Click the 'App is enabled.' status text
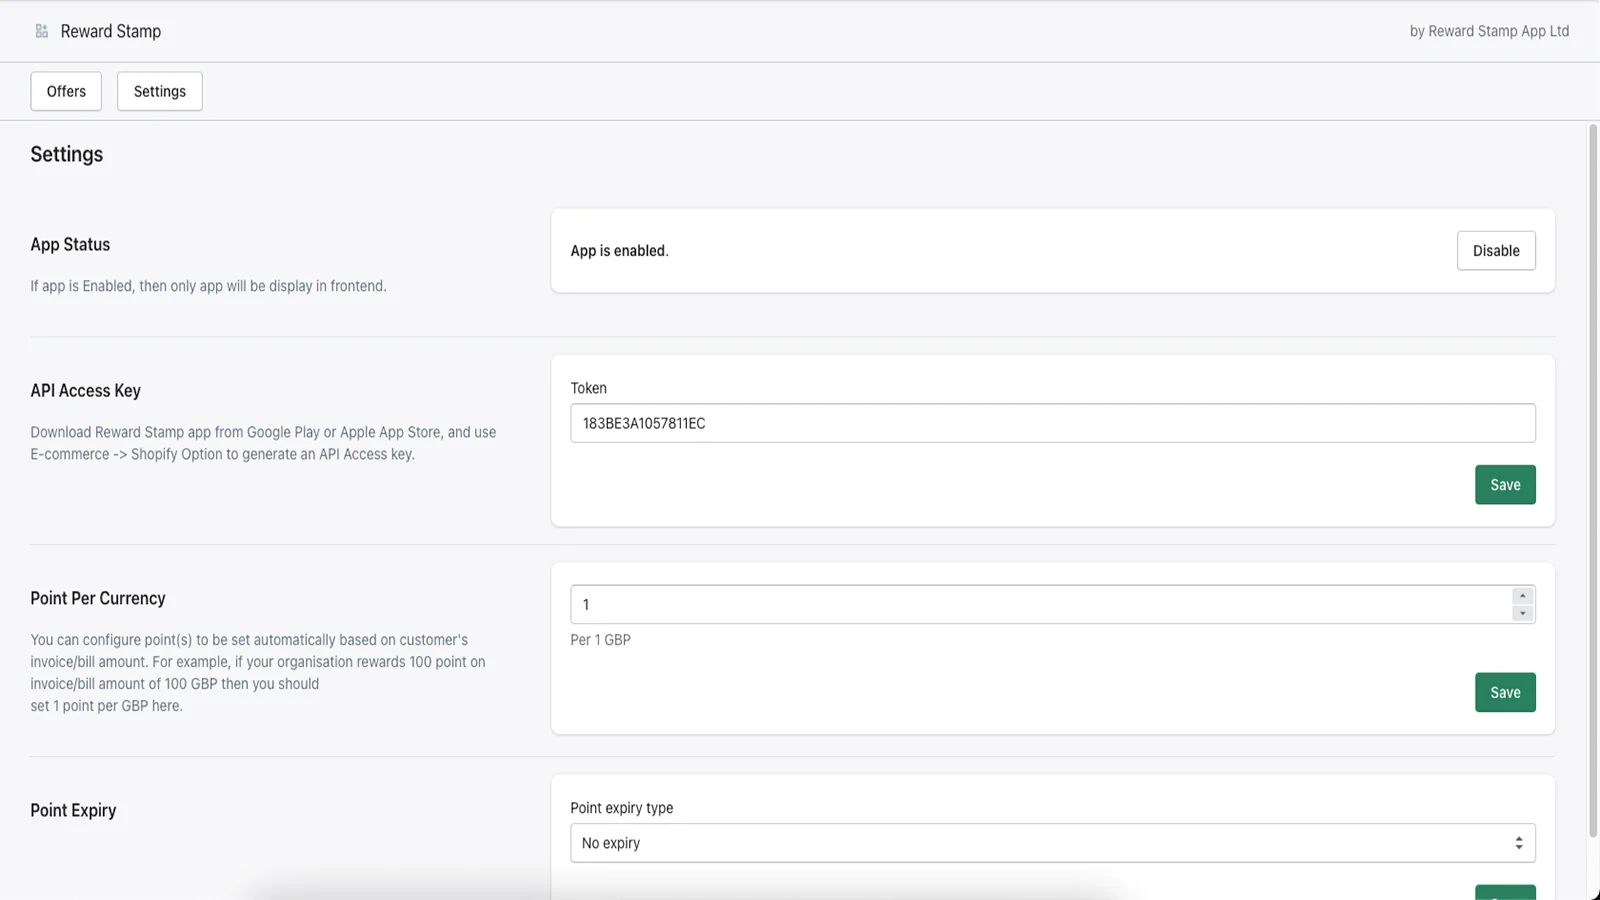Screen dimensions: 1600x900 (x=620, y=251)
